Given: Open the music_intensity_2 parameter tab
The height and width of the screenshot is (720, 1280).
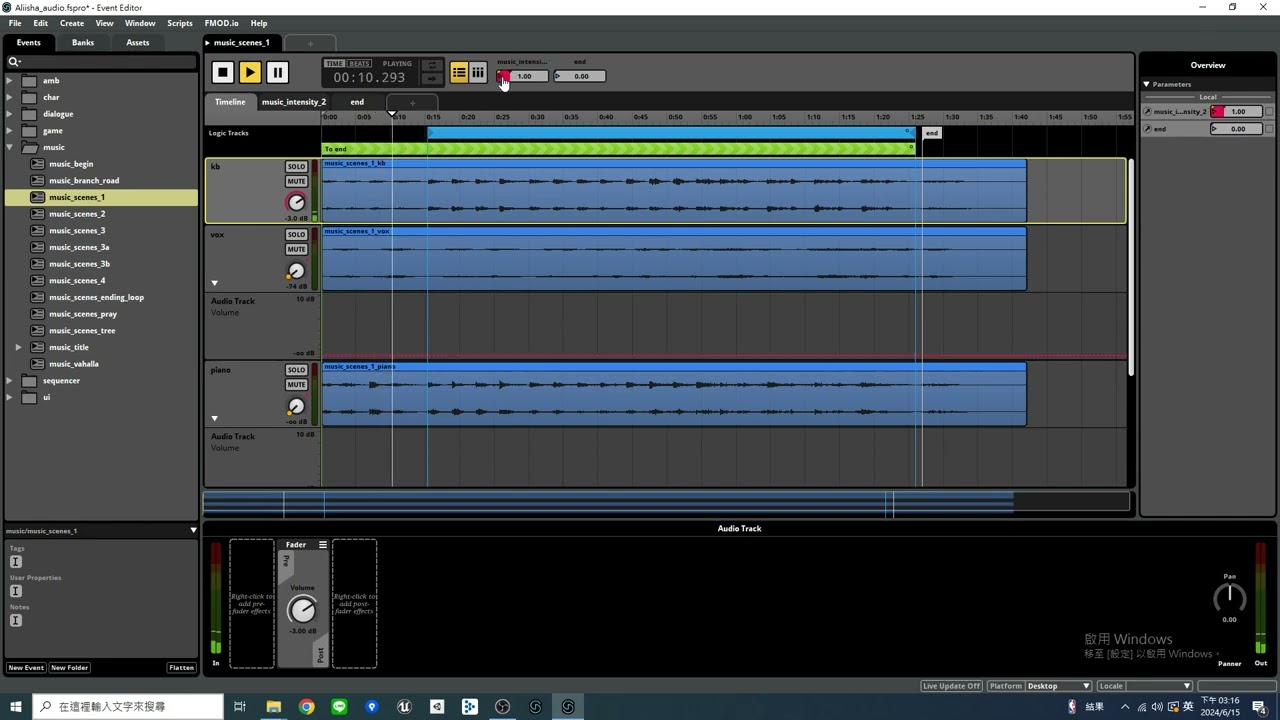Looking at the screenshot, I should [x=294, y=102].
